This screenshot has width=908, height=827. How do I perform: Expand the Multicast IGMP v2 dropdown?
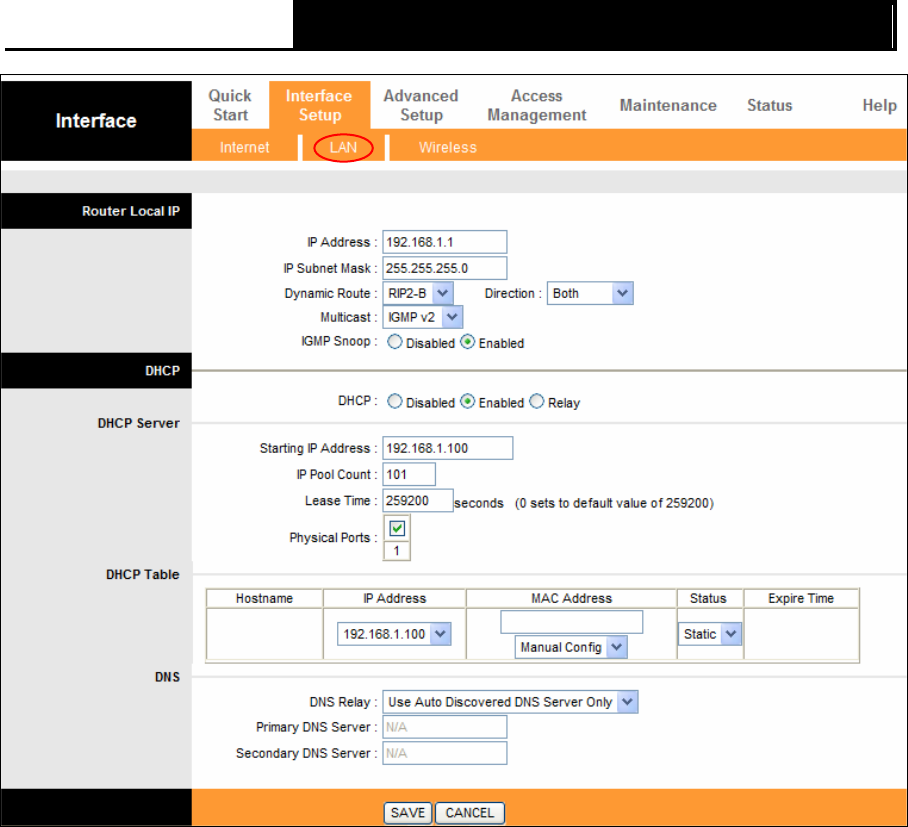[422, 317]
